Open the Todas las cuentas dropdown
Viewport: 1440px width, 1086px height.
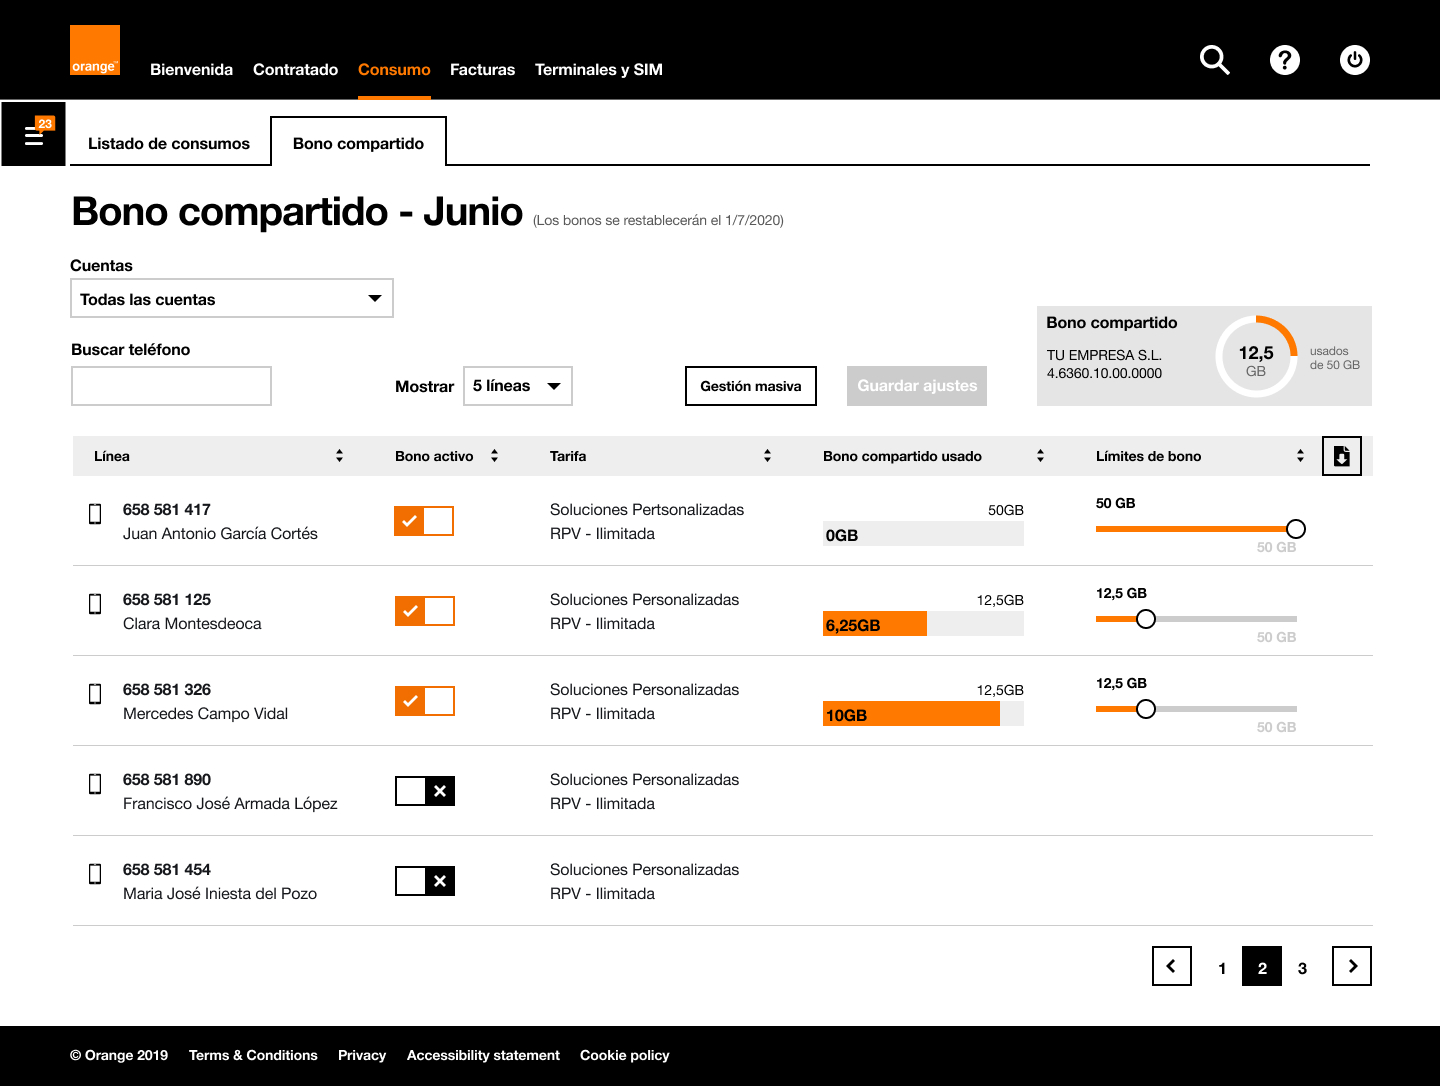coord(231,298)
